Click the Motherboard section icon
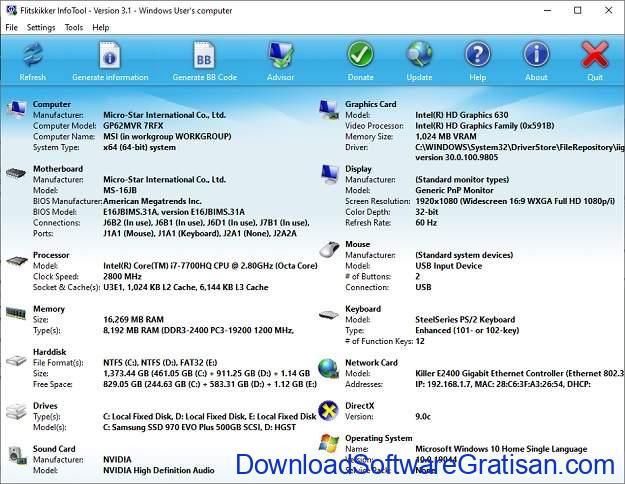Screen dimensions: 625x484 [16, 173]
